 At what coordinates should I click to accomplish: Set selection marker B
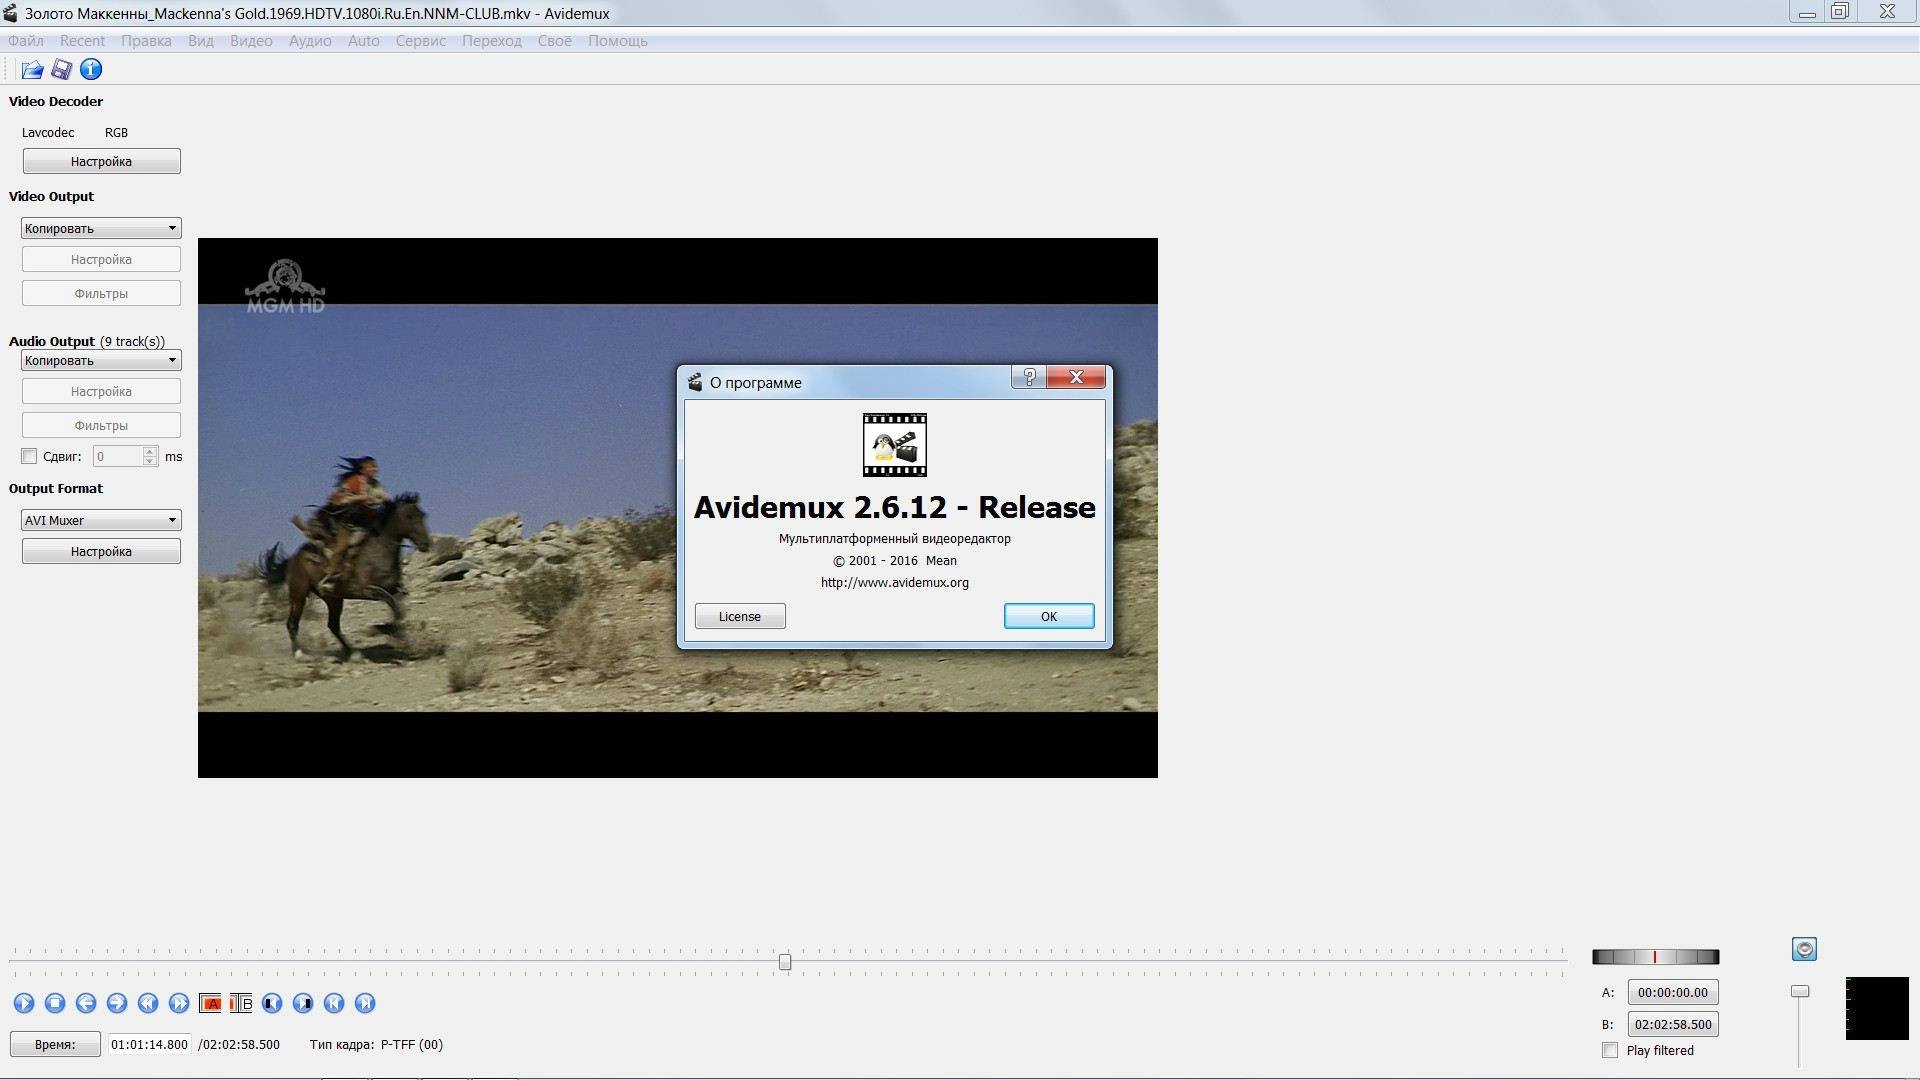(x=241, y=1003)
